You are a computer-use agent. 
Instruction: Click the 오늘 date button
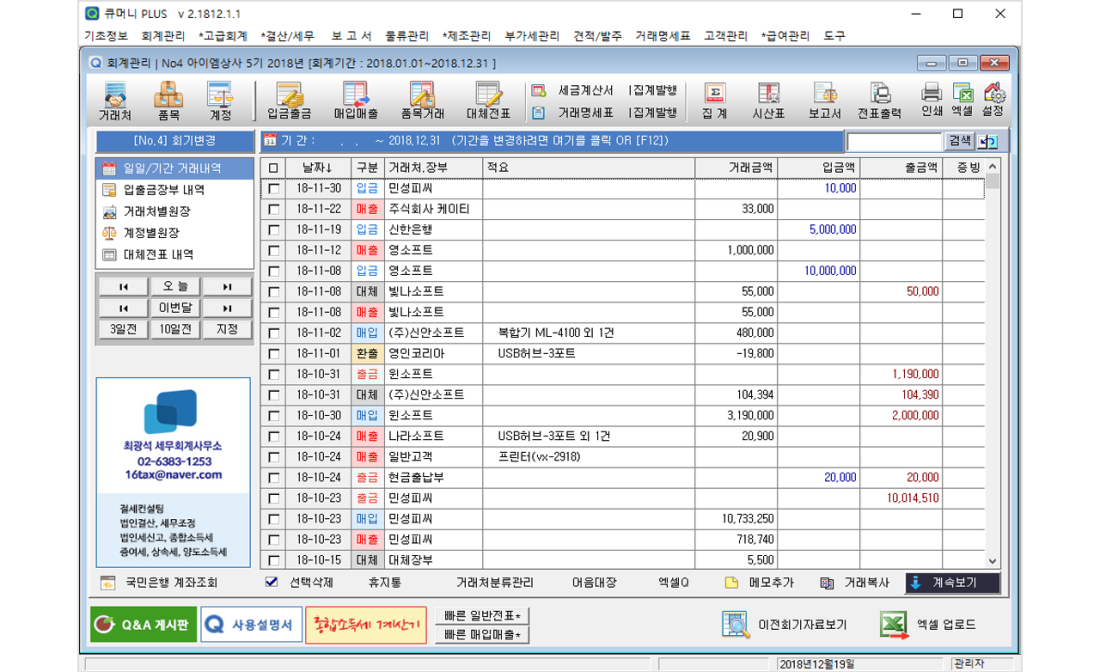[175, 286]
